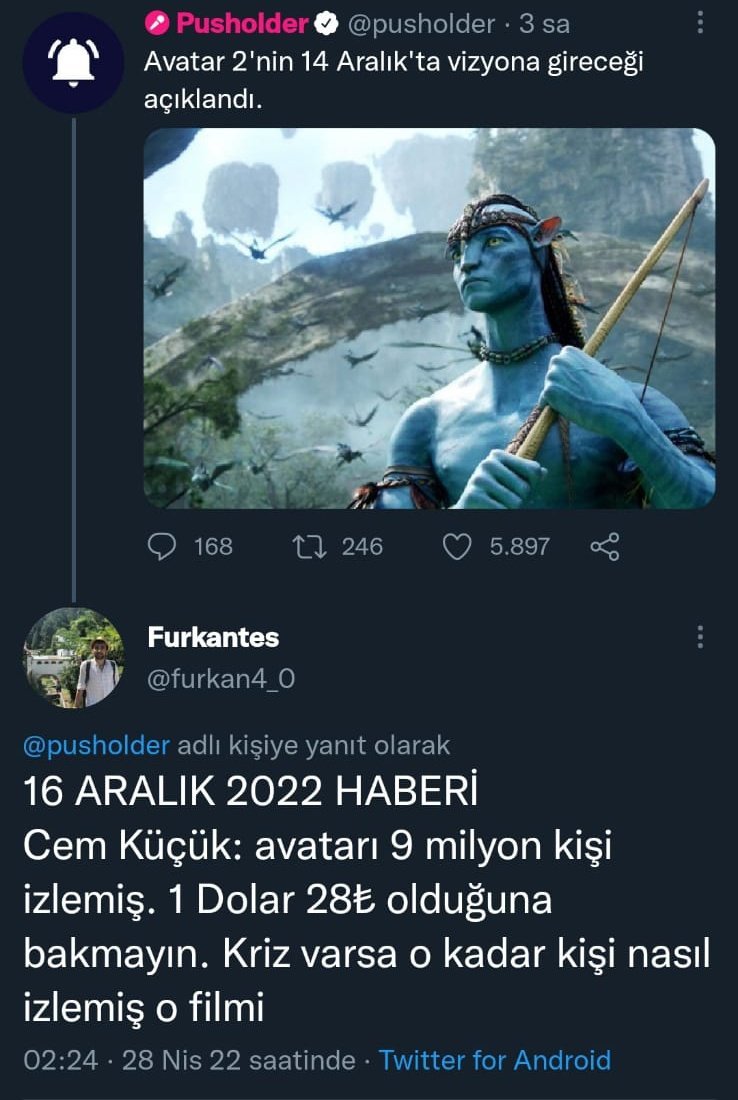Click the Furkantes reply text about Cem Küçük
This screenshot has width=738, height=1100.
coord(367,899)
